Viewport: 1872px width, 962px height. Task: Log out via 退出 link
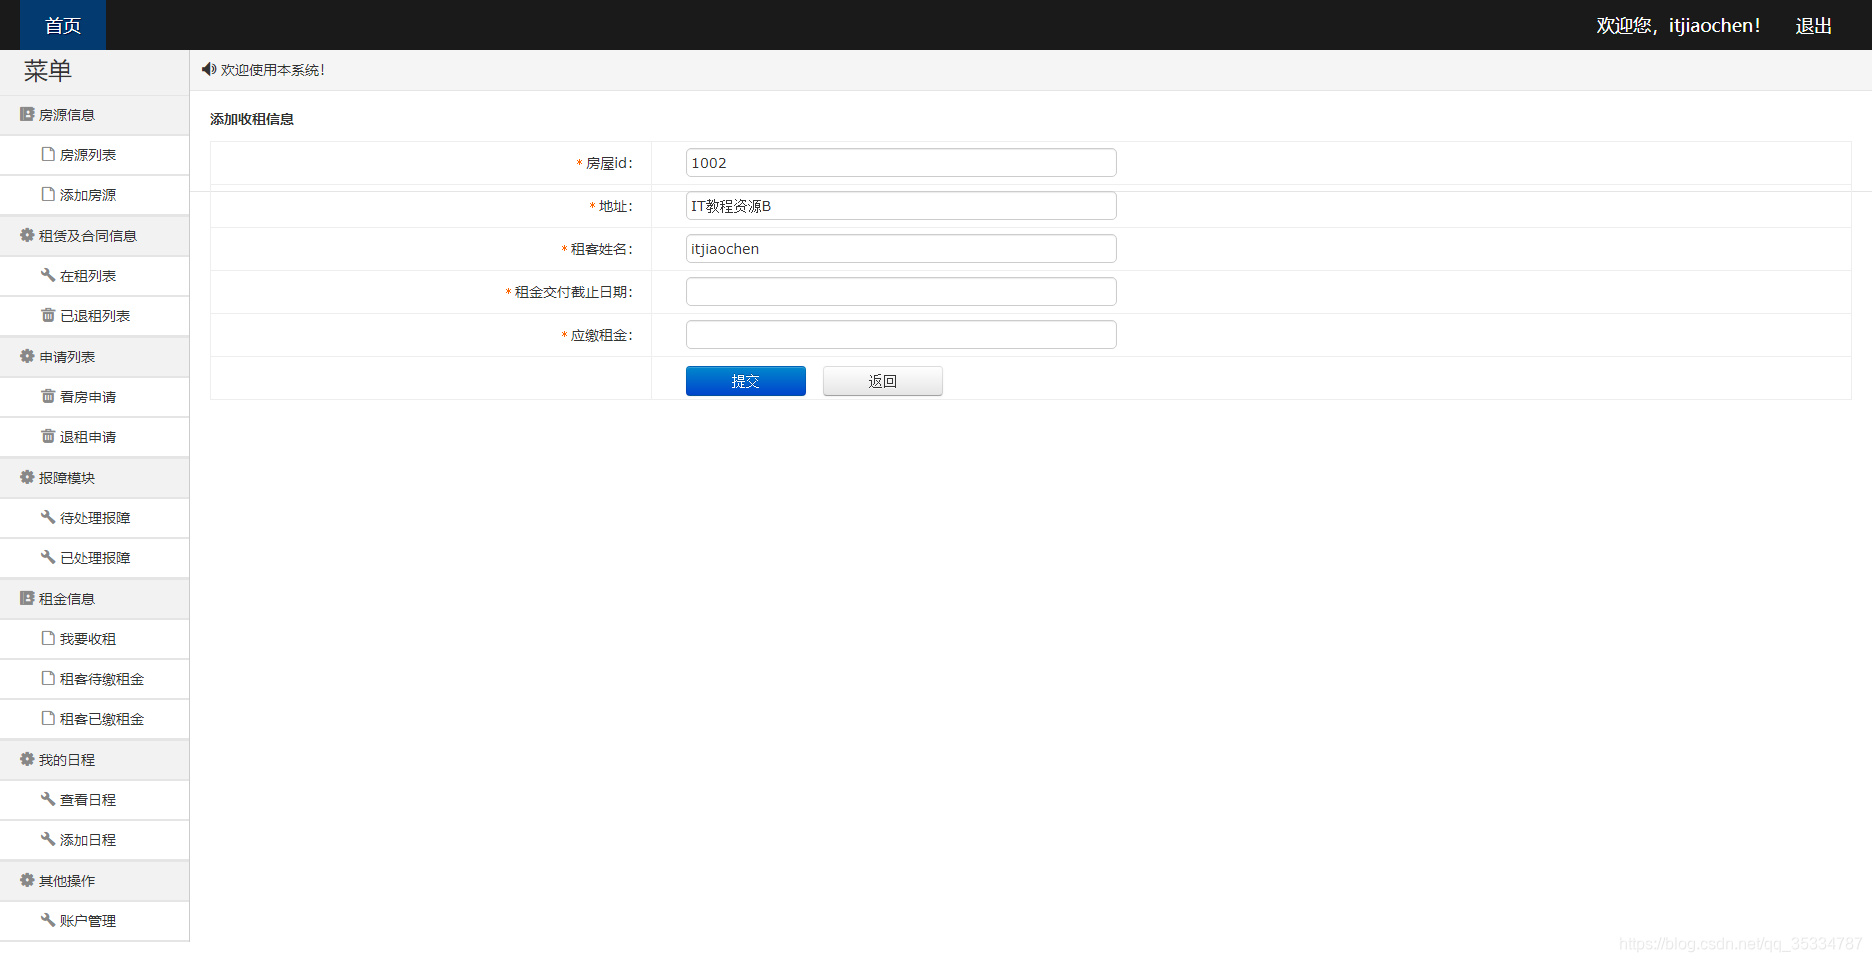pyautogui.click(x=1814, y=26)
